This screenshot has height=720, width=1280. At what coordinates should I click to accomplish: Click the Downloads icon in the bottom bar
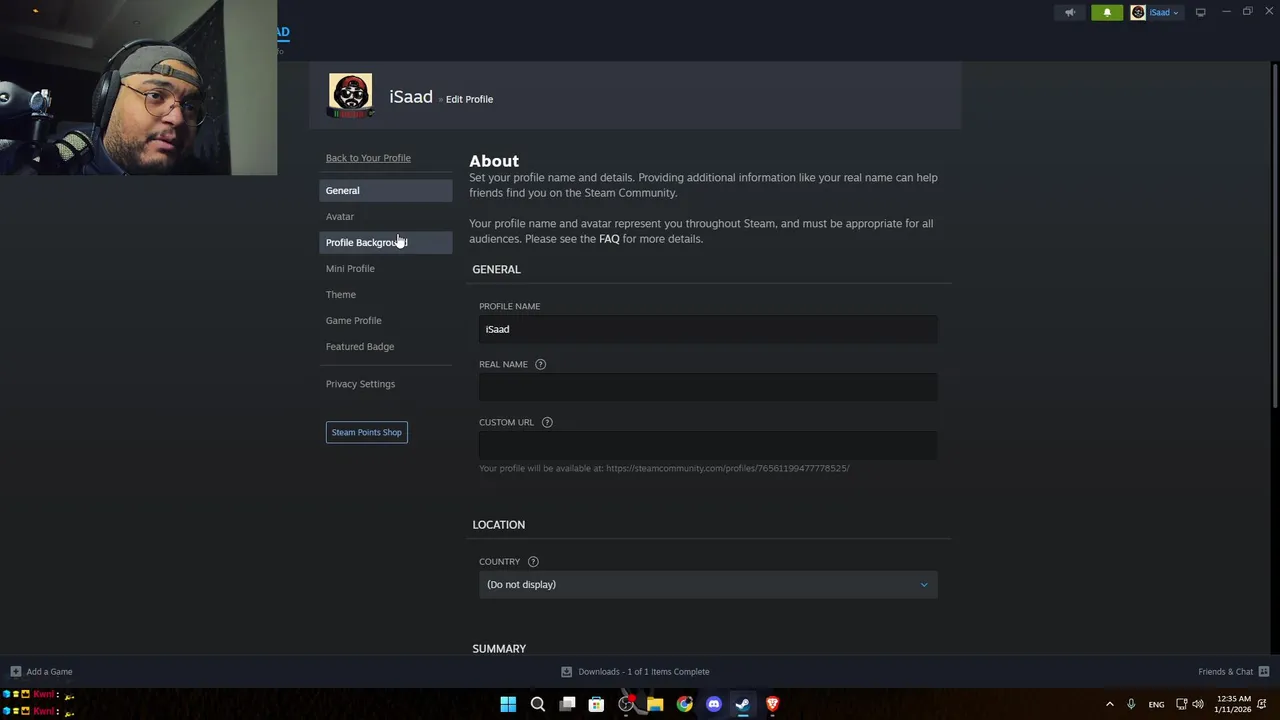click(566, 672)
